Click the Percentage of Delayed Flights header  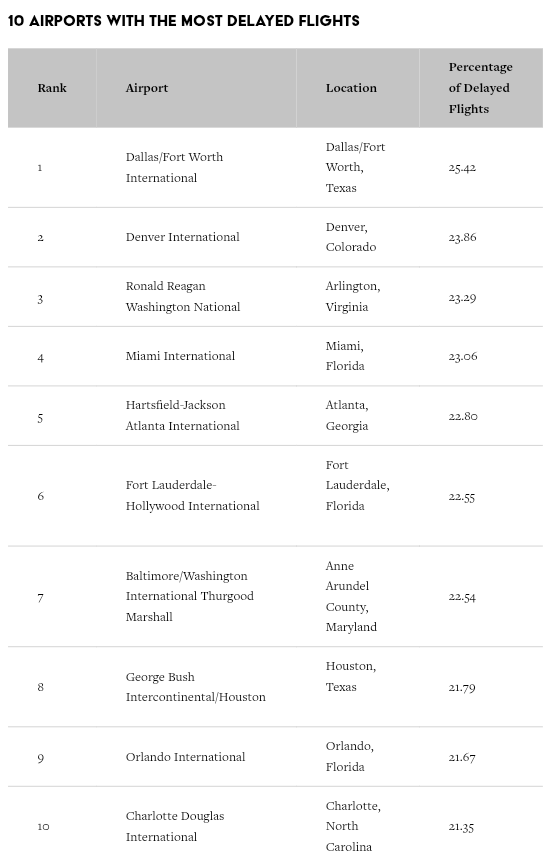click(480, 88)
